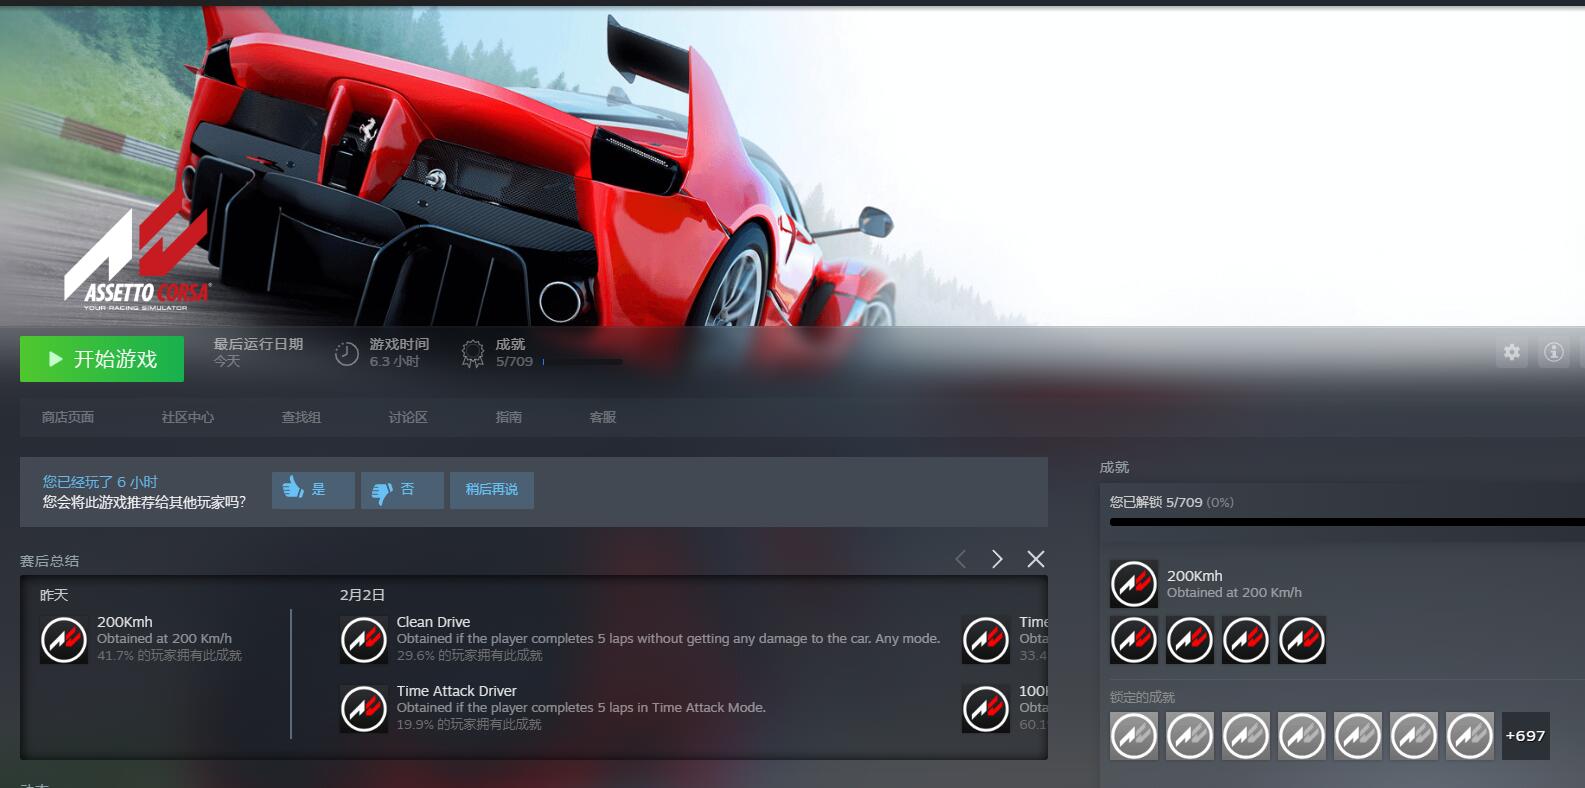Image resolution: width=1585 pixels, height=788 pixels.
Task: Switch to 讨论区 tab
Action: pyautogui.click(x=408, y=417)
